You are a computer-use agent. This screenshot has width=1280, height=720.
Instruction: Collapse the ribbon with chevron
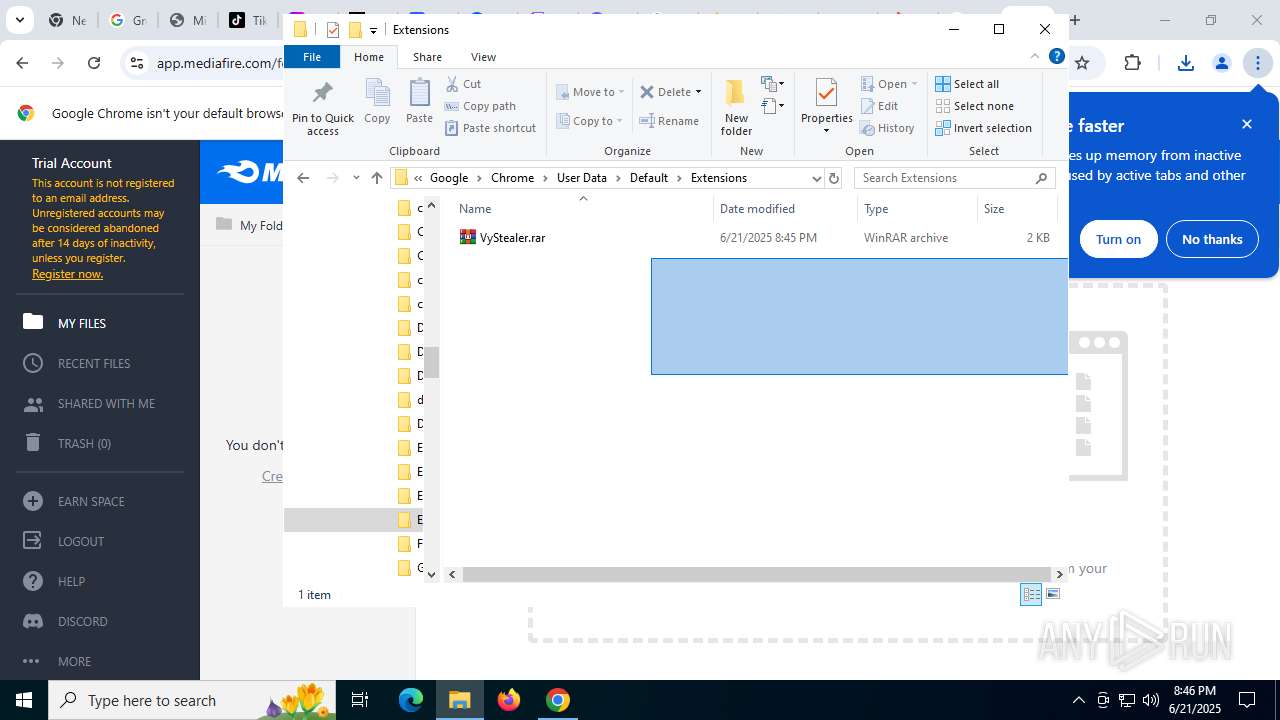(1035, 57)
